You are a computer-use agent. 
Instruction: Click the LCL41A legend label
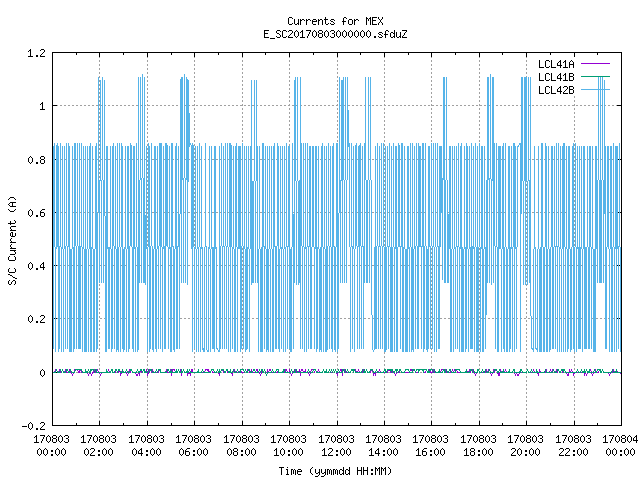[556, 64]
